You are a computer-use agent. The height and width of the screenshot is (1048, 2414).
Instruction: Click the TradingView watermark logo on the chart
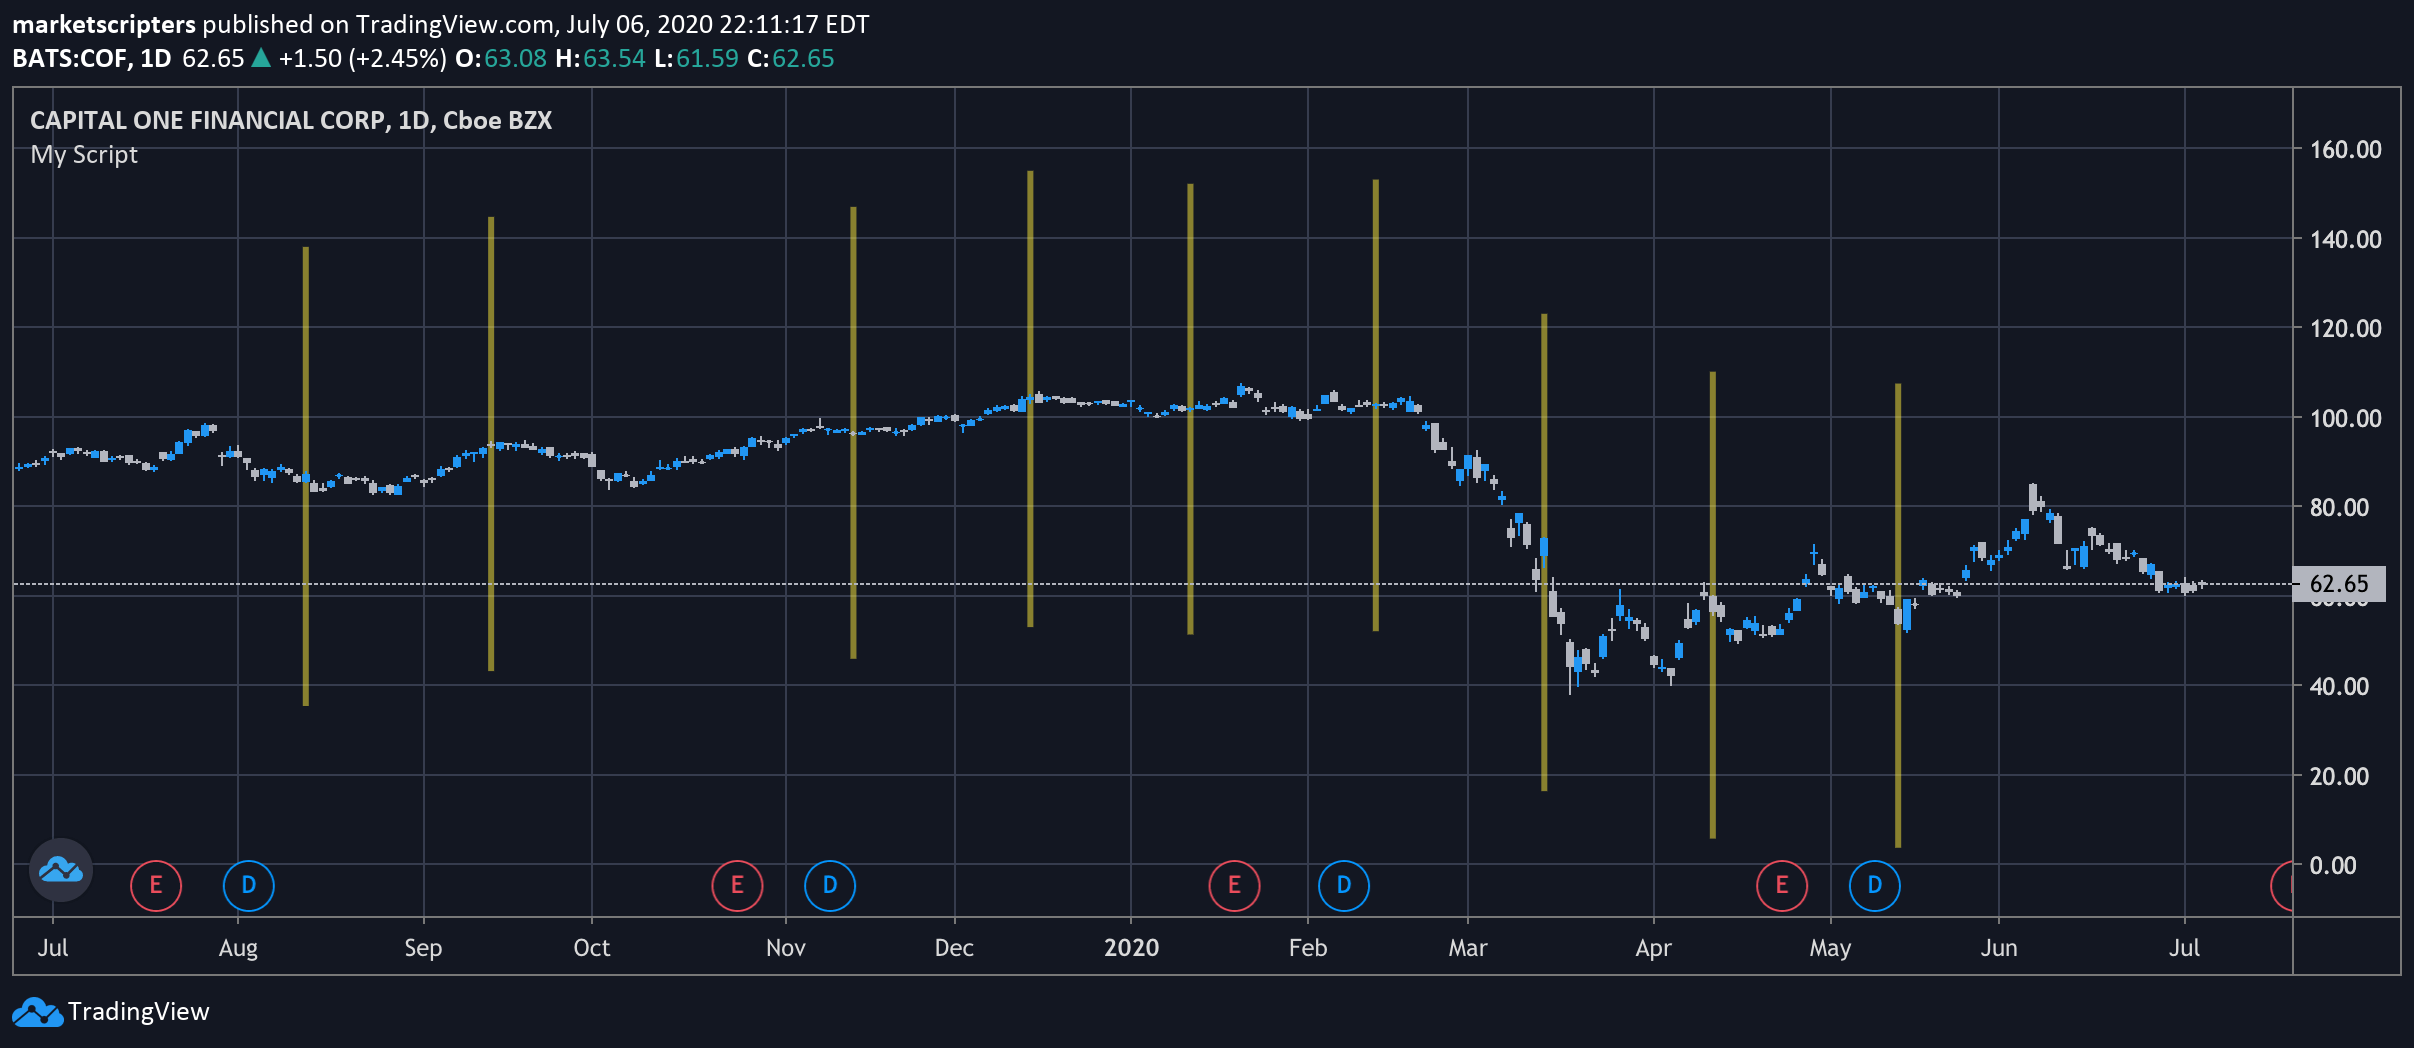point(60,869)
